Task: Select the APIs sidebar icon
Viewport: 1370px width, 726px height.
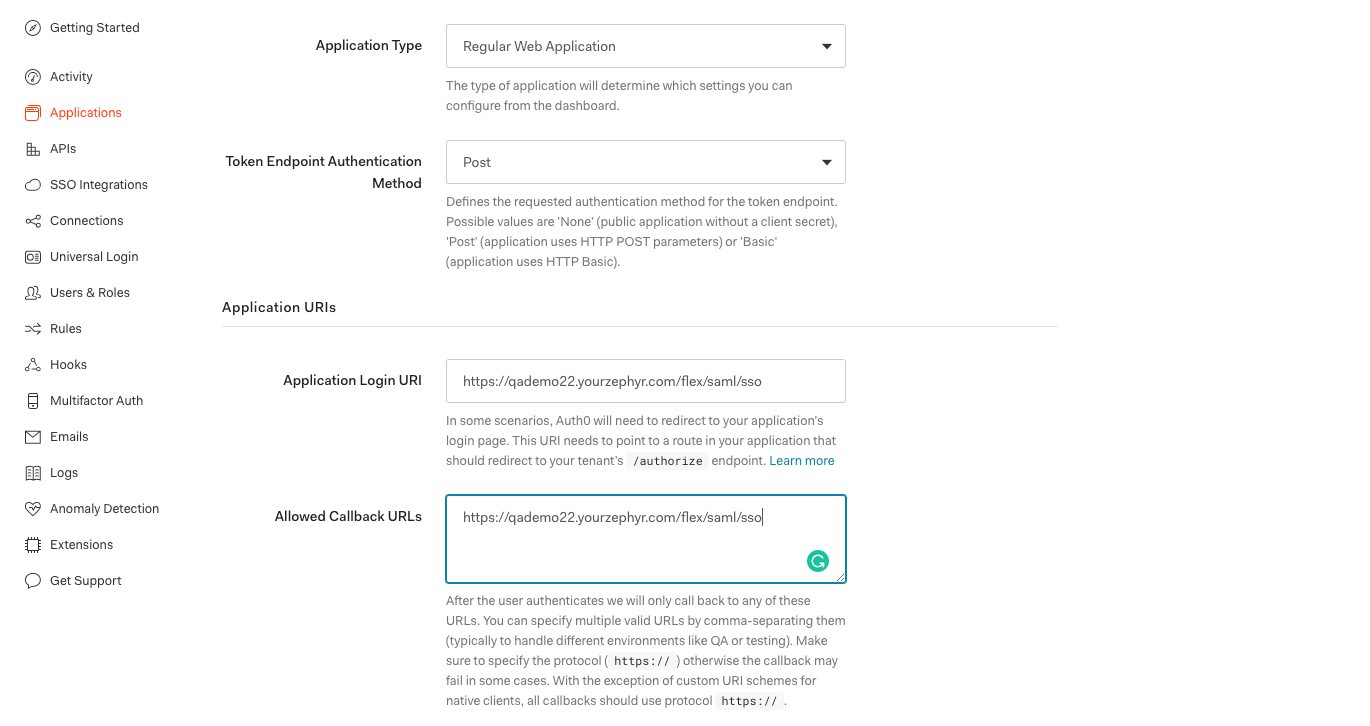Action: (64, 148)
